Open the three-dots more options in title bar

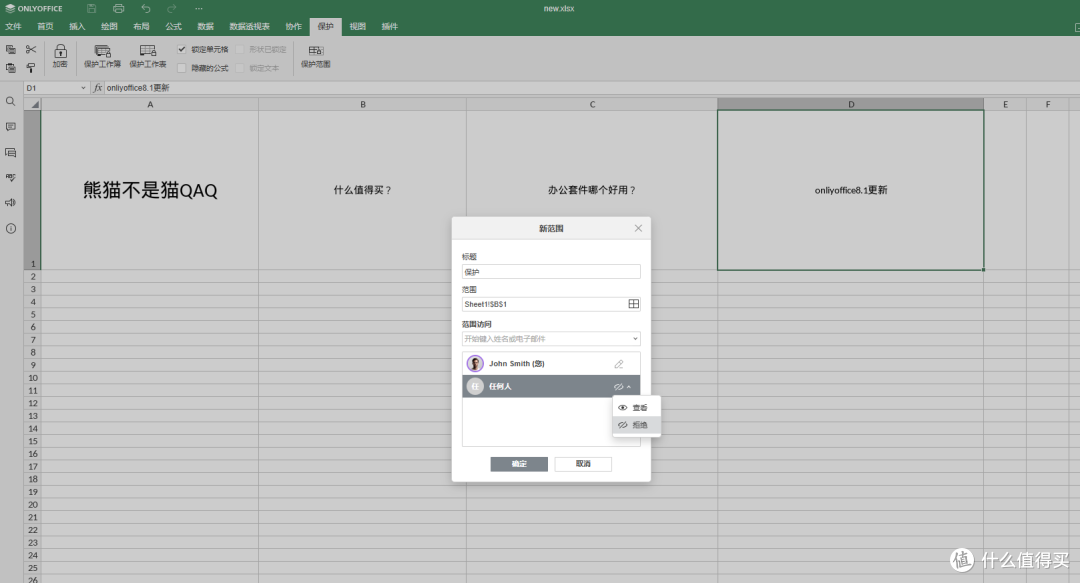point(198,8)
